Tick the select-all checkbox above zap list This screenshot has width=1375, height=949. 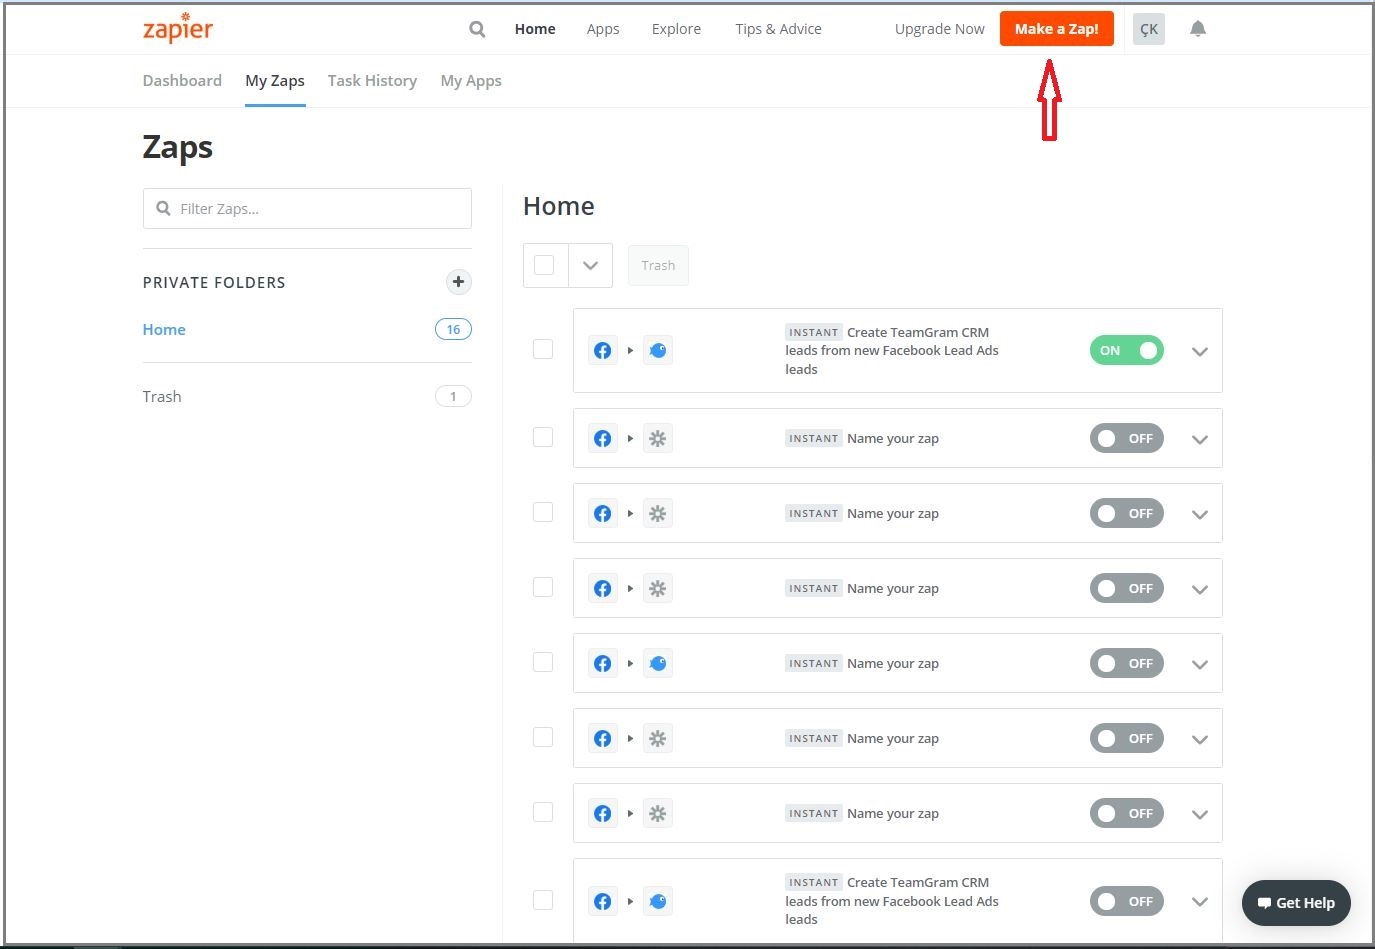[x=544, y=265]
